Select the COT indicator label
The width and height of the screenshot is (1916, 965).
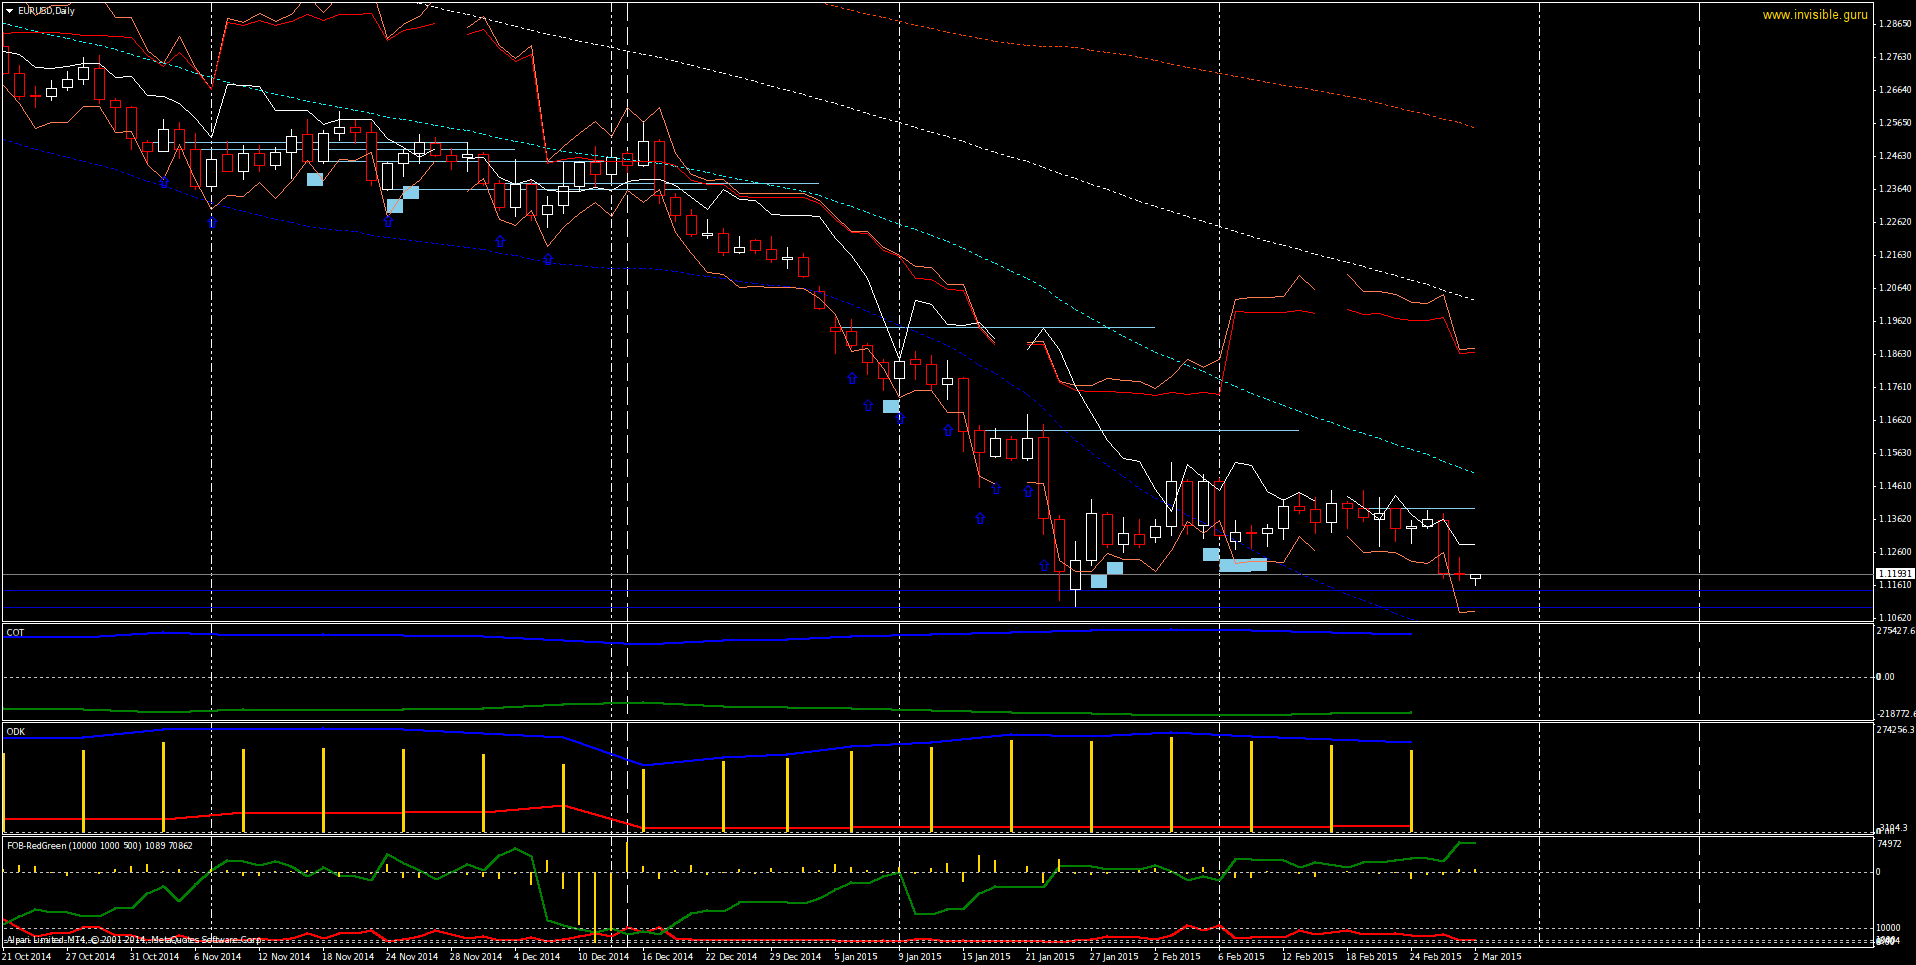(15, 632)
